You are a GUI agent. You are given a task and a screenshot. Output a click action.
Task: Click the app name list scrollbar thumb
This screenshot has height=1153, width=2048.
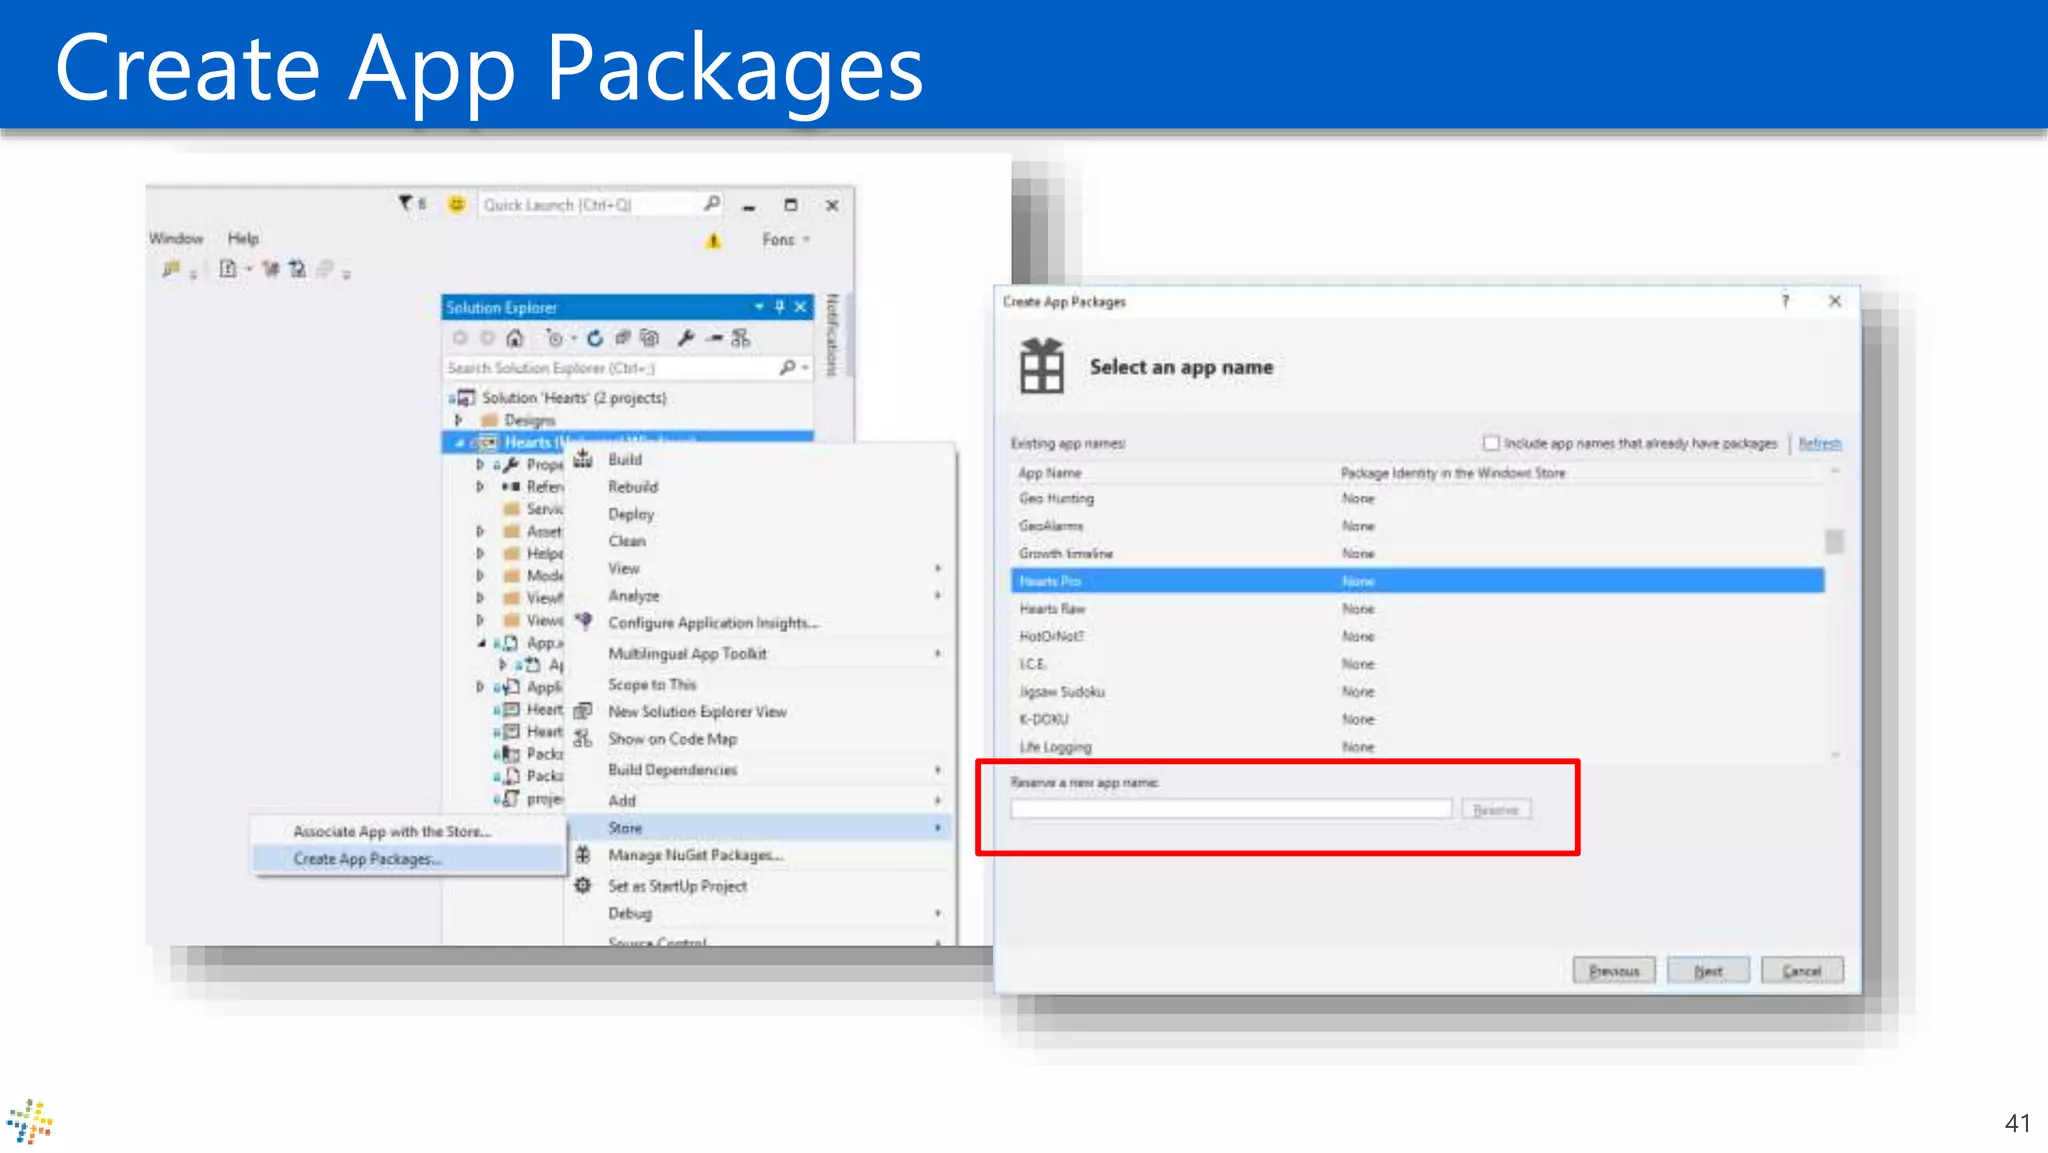(x=1834, y=541)
